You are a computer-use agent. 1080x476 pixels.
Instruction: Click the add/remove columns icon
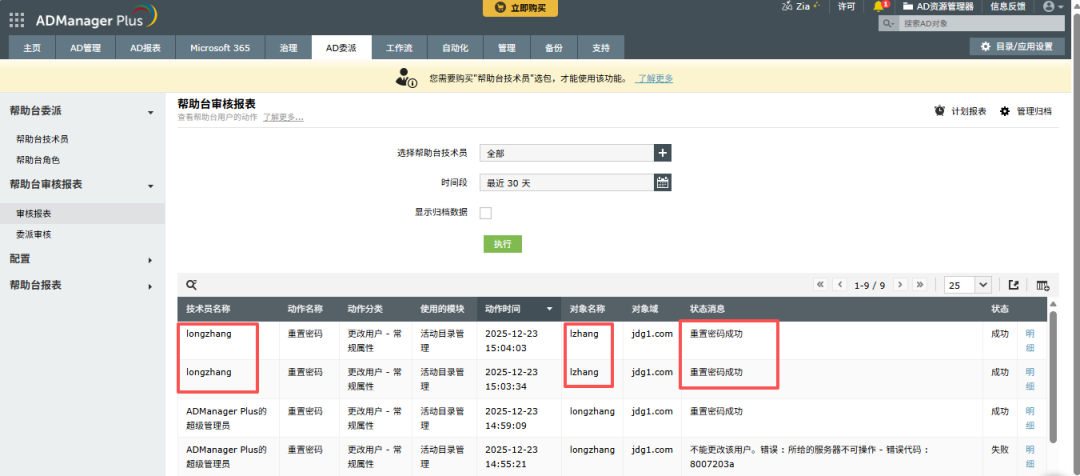1043,285
